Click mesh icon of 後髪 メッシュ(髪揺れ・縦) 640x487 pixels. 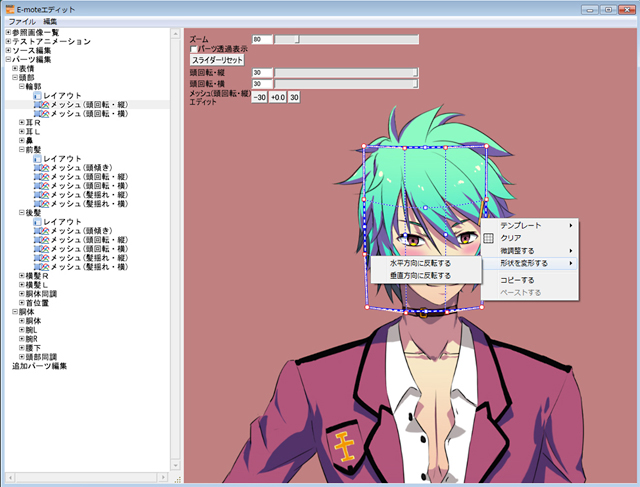(x=41, y=258)
